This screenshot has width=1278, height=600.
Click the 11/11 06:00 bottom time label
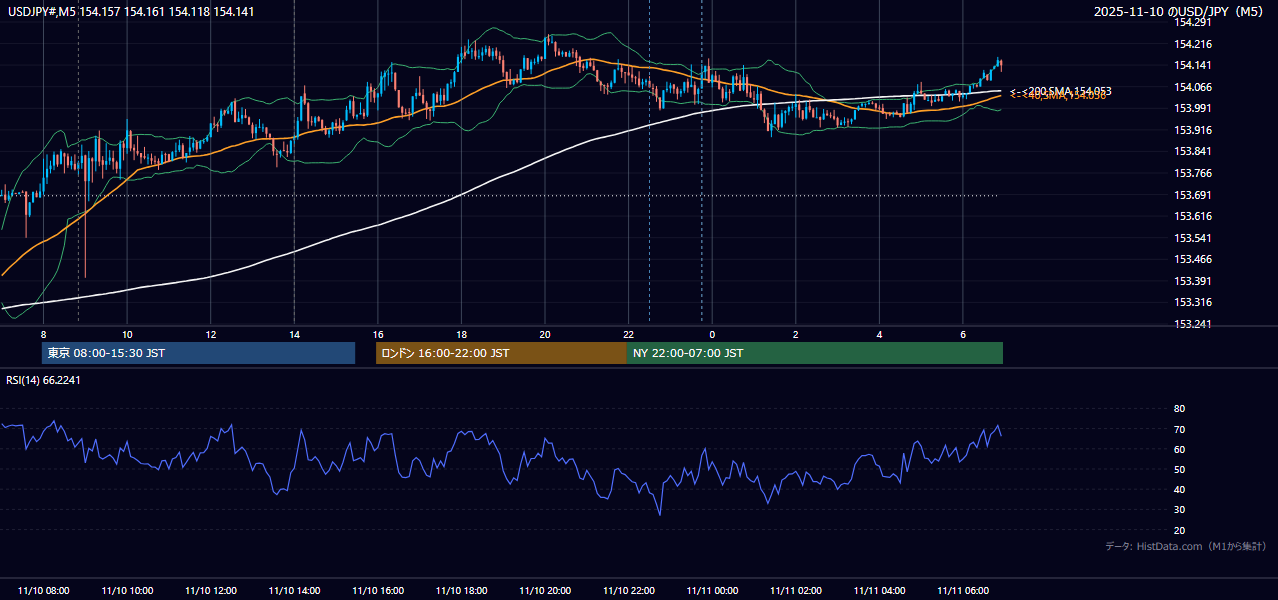coord(963,591)
